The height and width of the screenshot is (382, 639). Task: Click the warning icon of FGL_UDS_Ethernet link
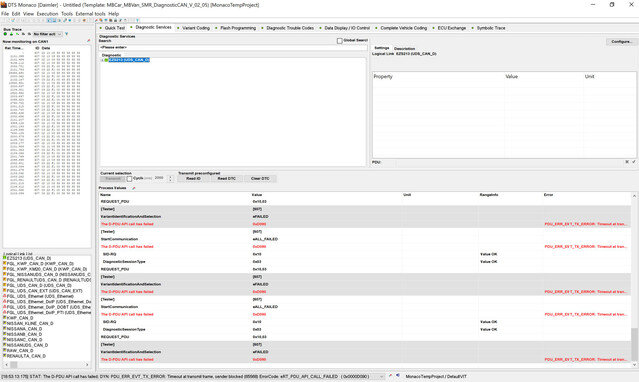click(4, 296)
